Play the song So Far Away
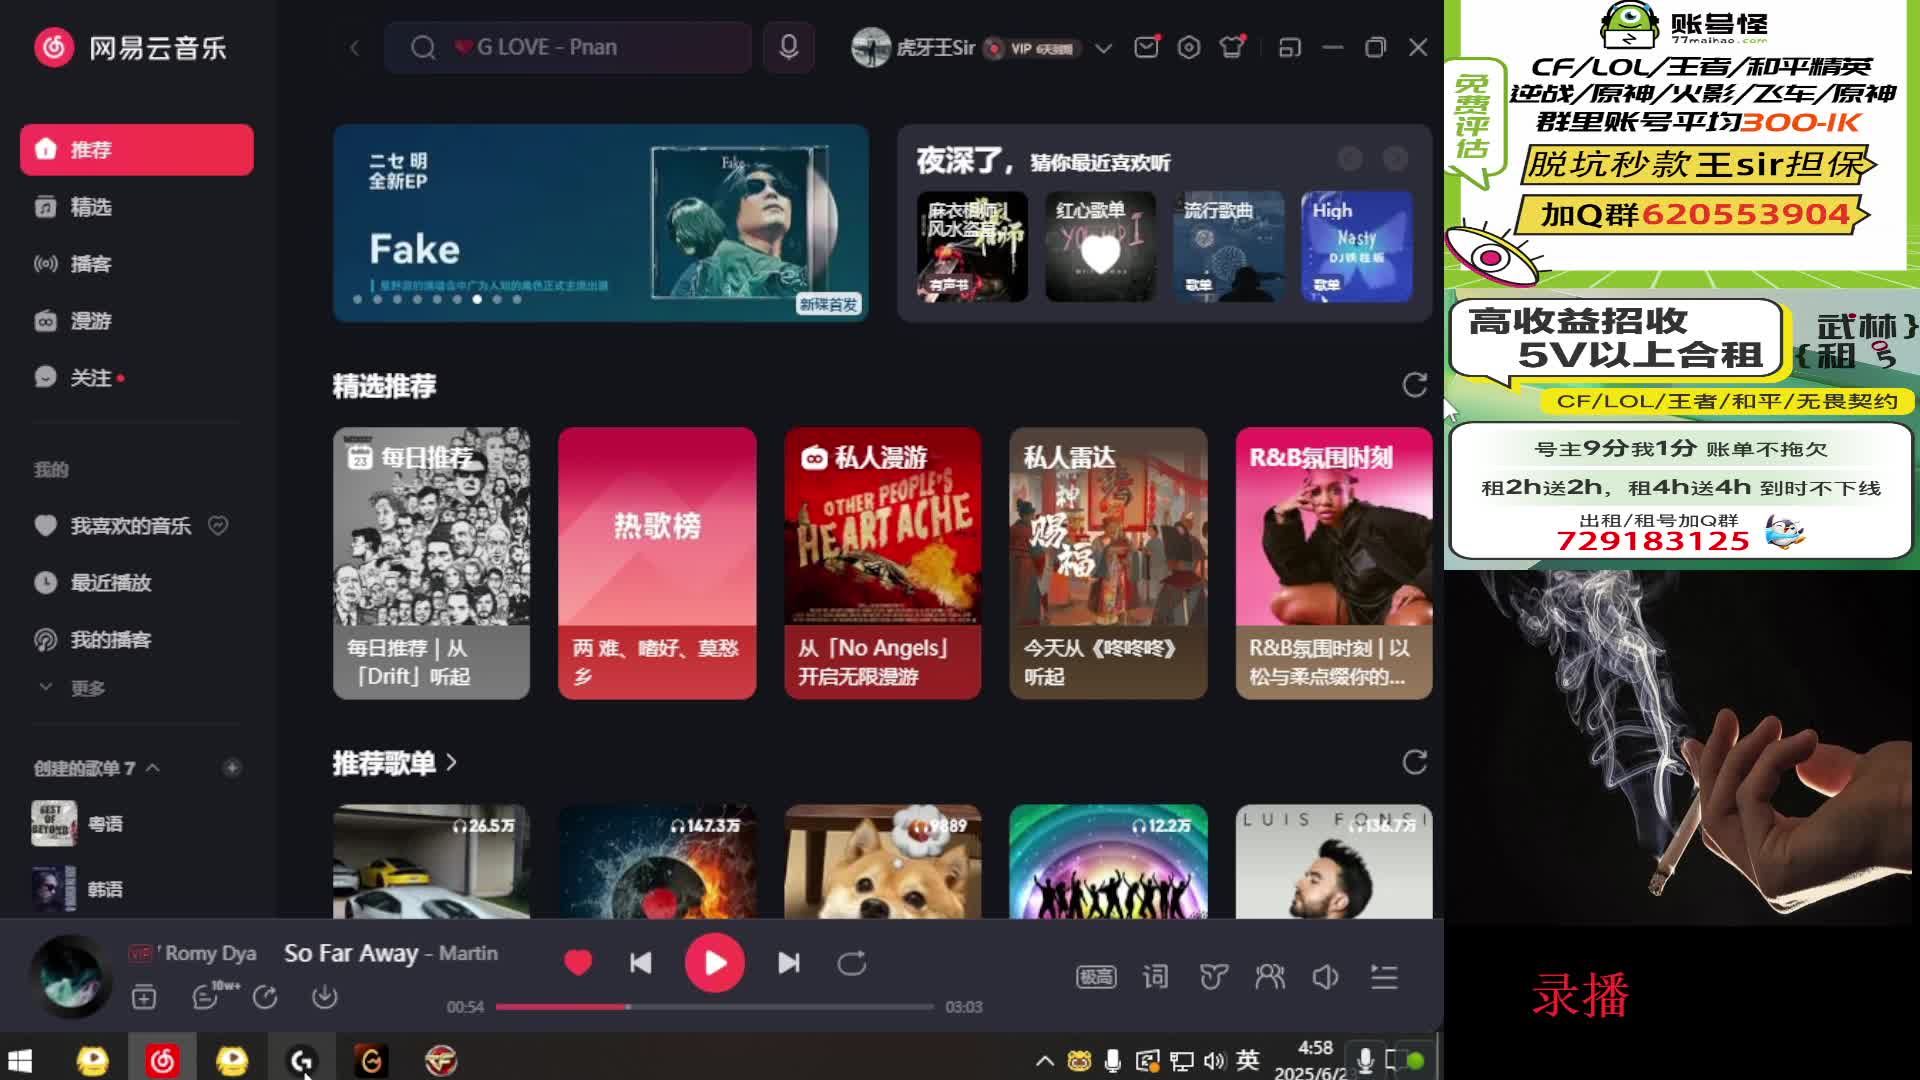Viewport: 1920px width, 1080px height. pyautogui.click(x=714, y=963)
